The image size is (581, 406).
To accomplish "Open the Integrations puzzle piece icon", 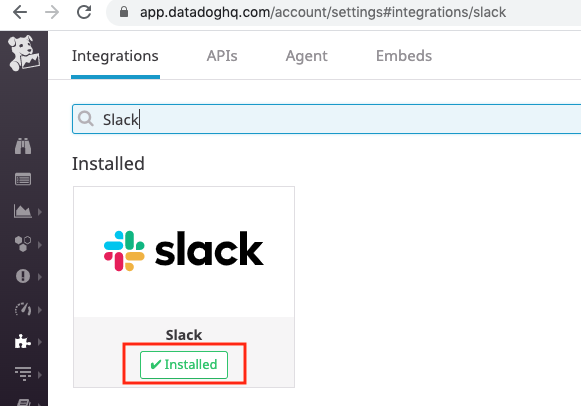I will point(22,342).
